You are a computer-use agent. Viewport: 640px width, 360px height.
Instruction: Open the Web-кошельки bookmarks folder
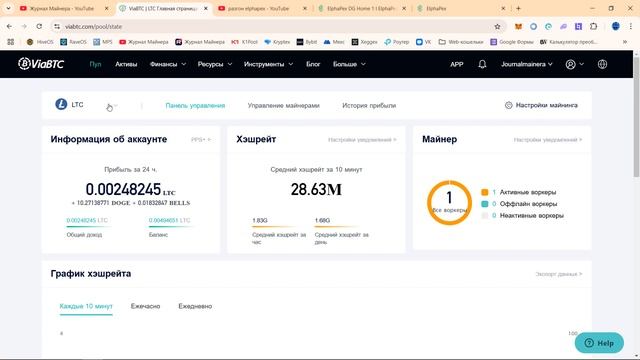(461, 42)
